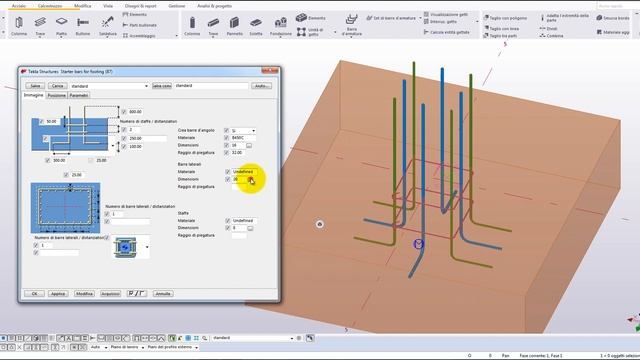The width and height of the screenshot is (640, 360).
Task: Click the Annulla button
Action: coord(163,293)
